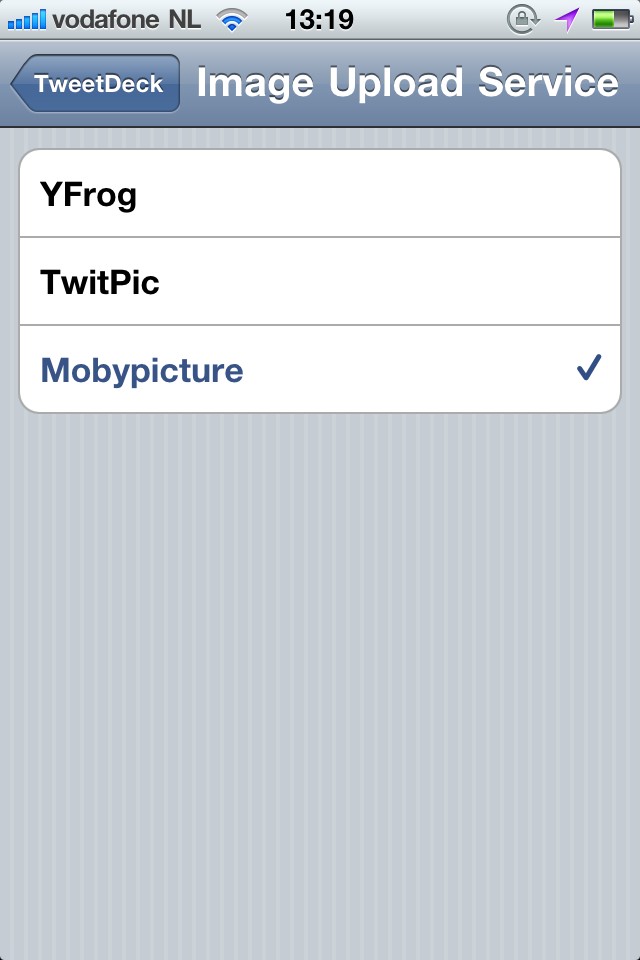The width and height of the screenshot is (640, 960).
Task: Tap the rotation lock icon
Action: pyautogui.click(x=522, y=20)
